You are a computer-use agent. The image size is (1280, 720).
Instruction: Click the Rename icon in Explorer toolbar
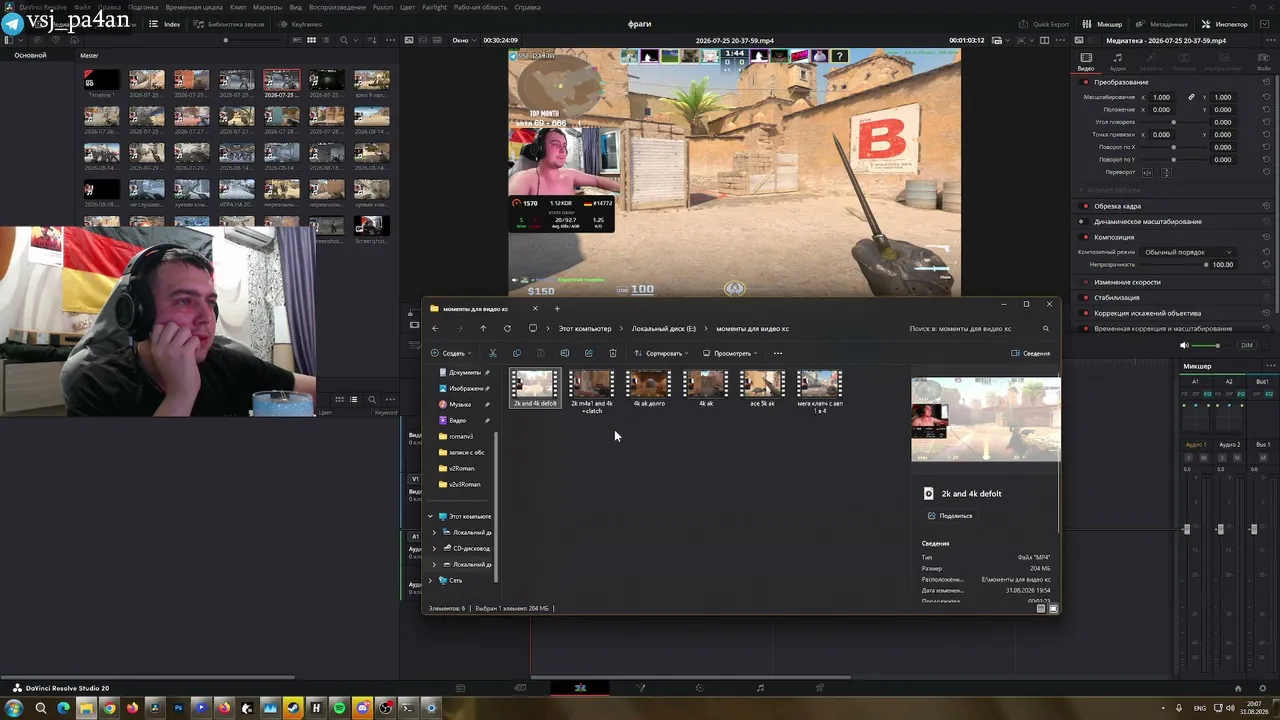[x=564, y=353]
